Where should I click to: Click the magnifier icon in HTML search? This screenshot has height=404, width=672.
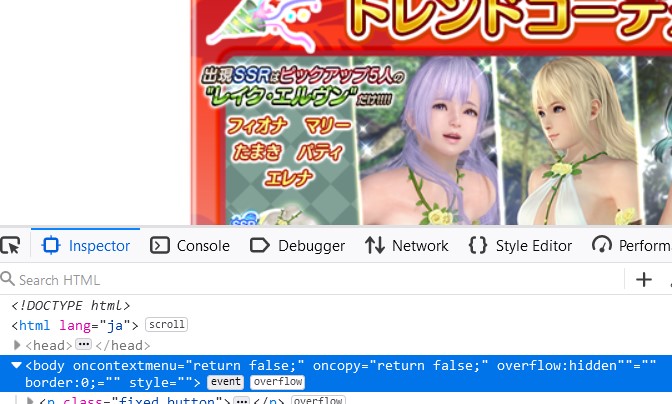click(x=8, y=279)
